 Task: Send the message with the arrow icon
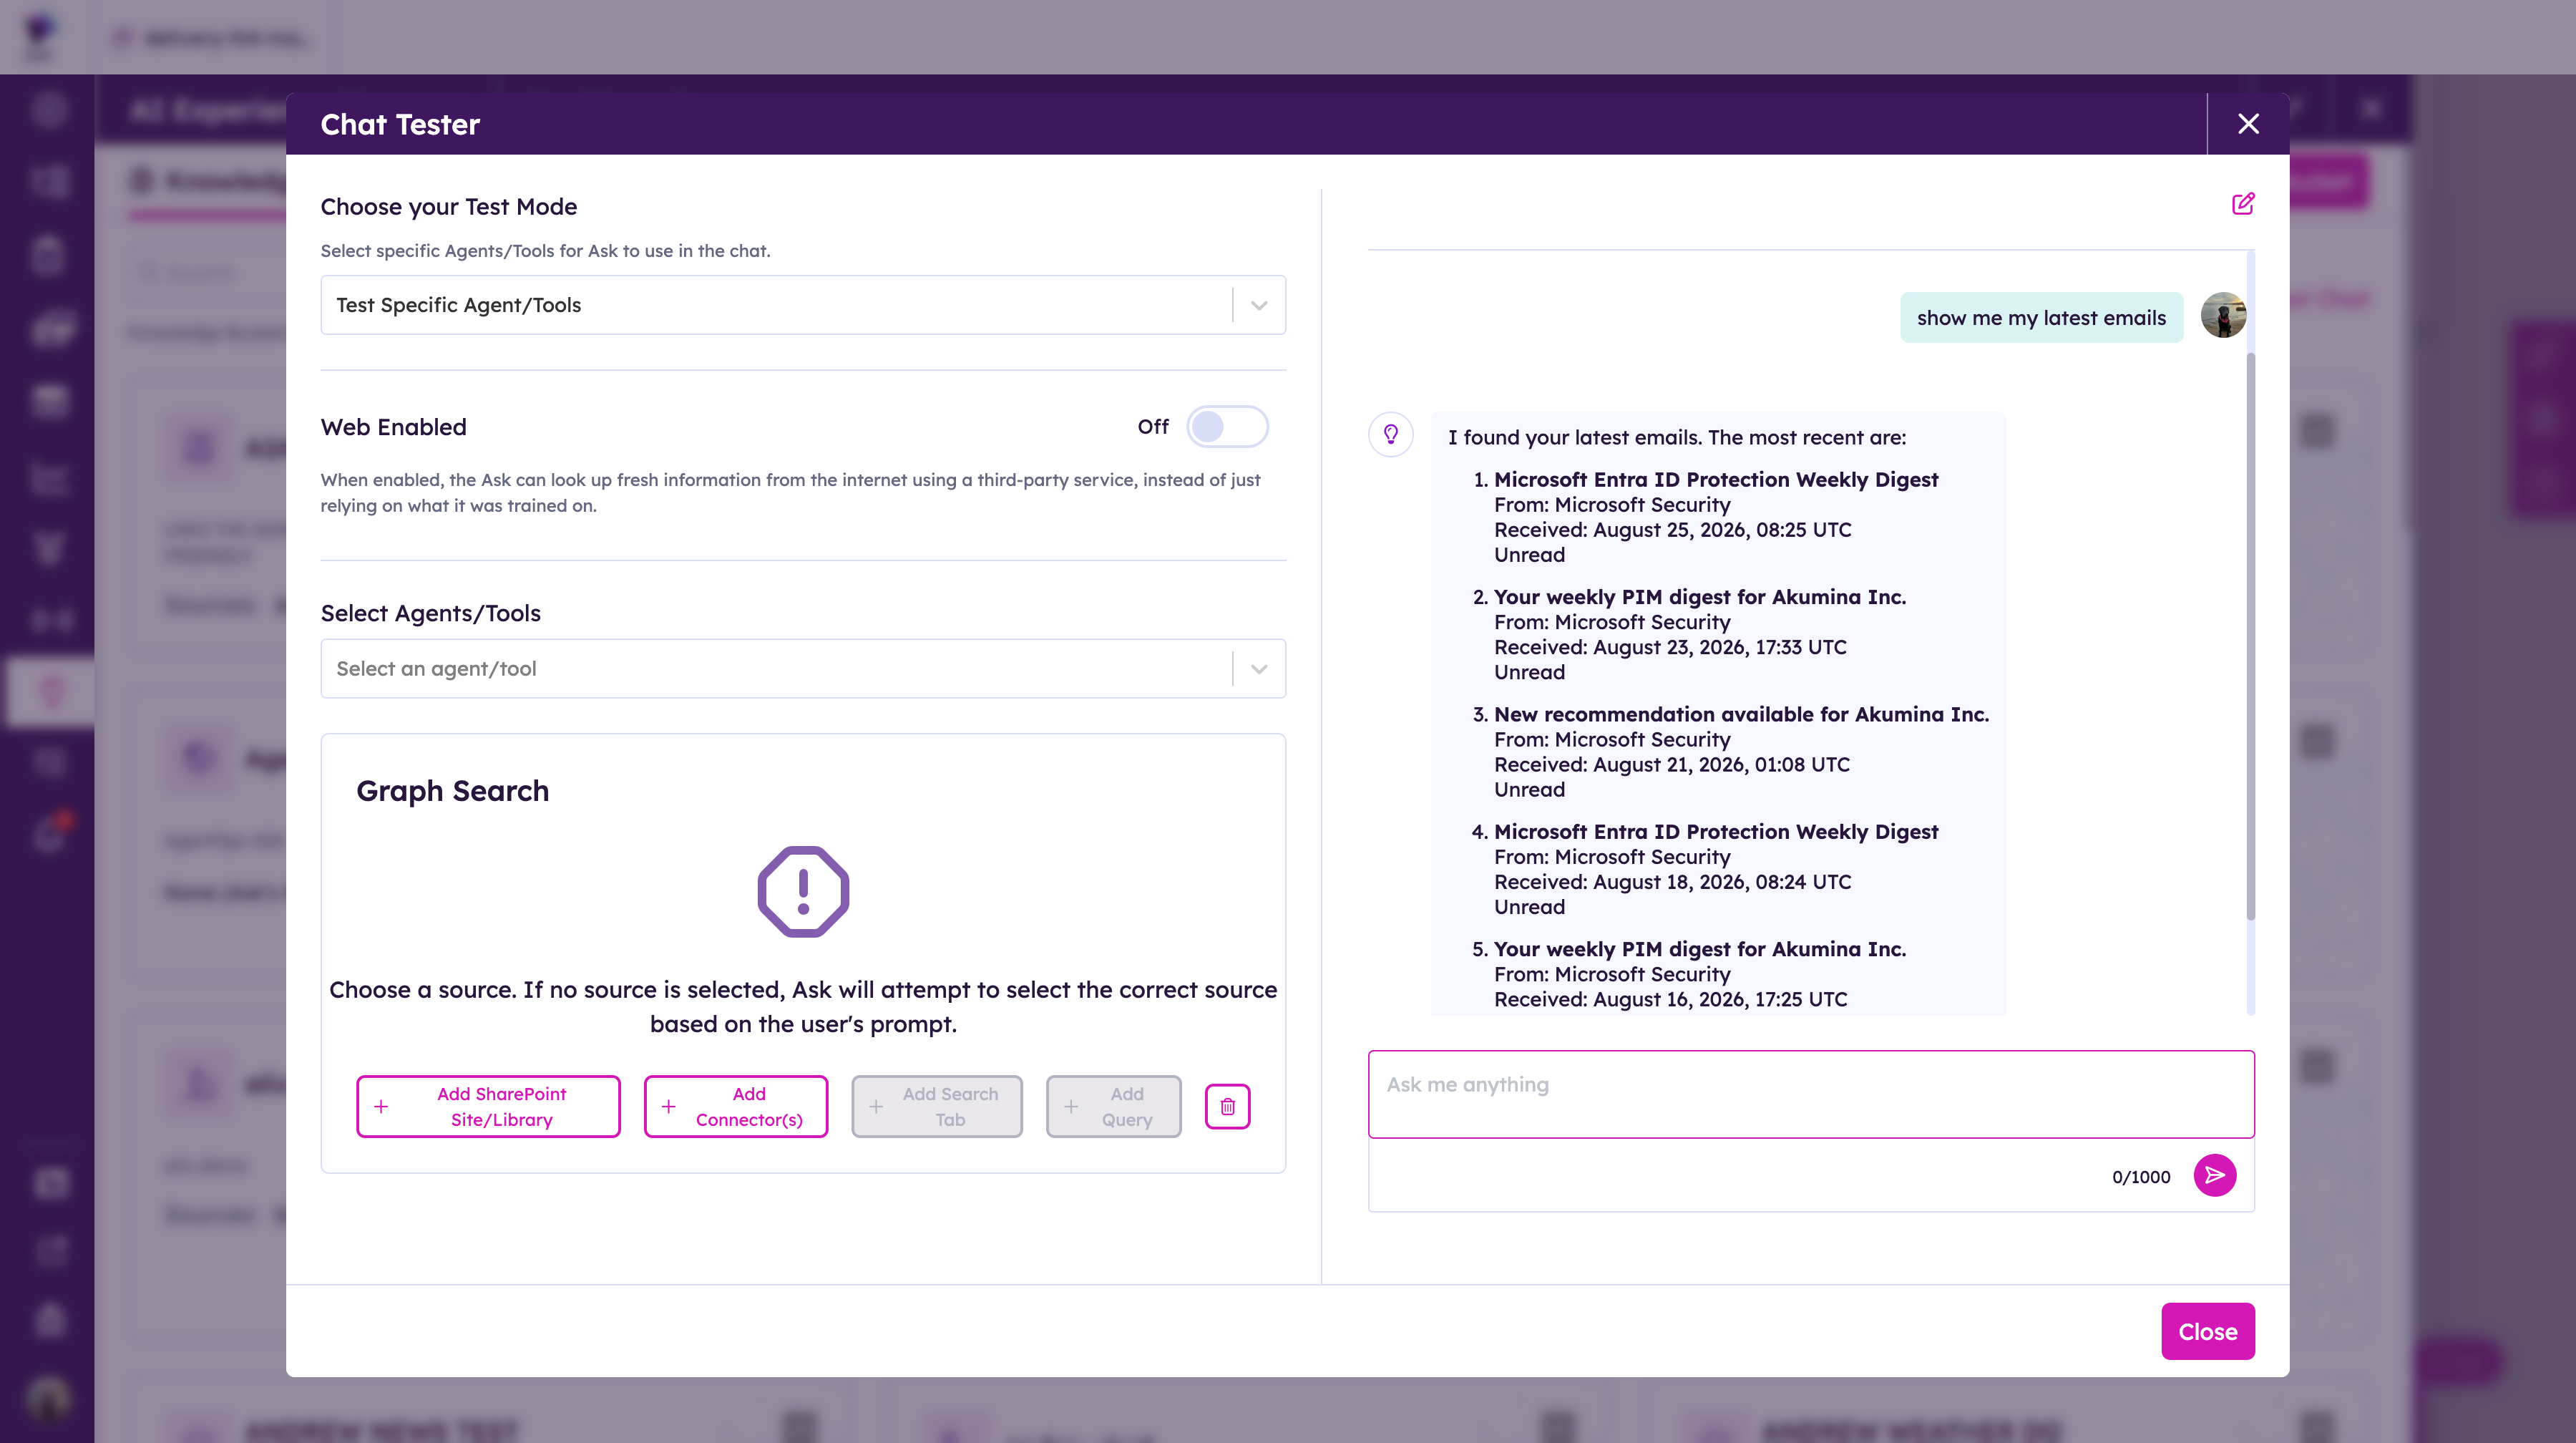[2215, 1175]
